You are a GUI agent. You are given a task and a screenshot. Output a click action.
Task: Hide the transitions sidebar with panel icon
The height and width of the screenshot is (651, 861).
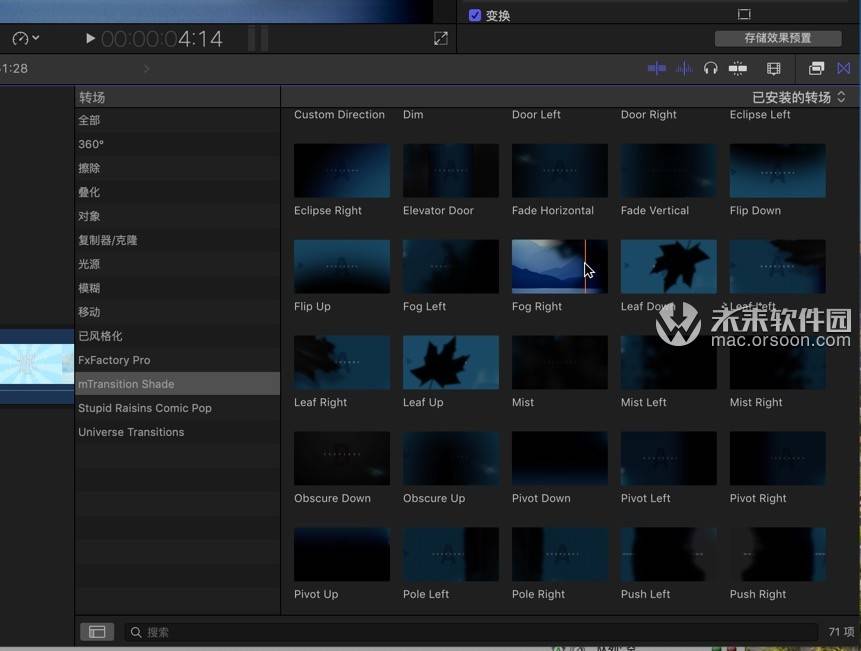pyautogui.click(x=97, y=632)
